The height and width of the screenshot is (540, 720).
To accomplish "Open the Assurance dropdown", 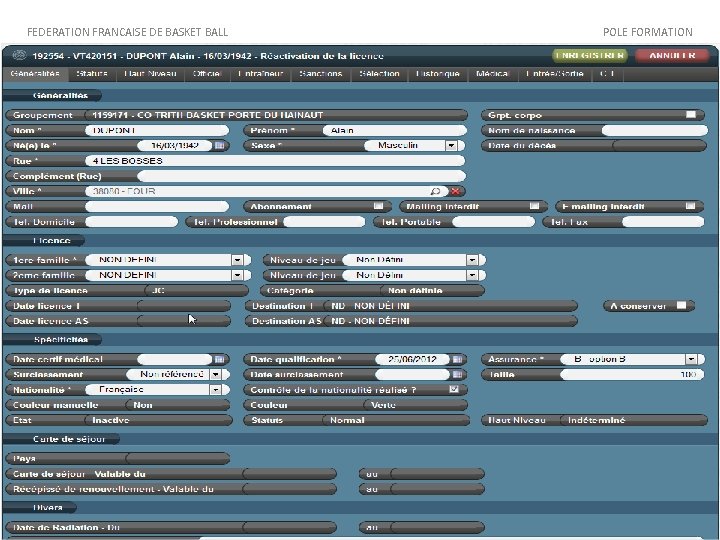I will click(691, 359).
